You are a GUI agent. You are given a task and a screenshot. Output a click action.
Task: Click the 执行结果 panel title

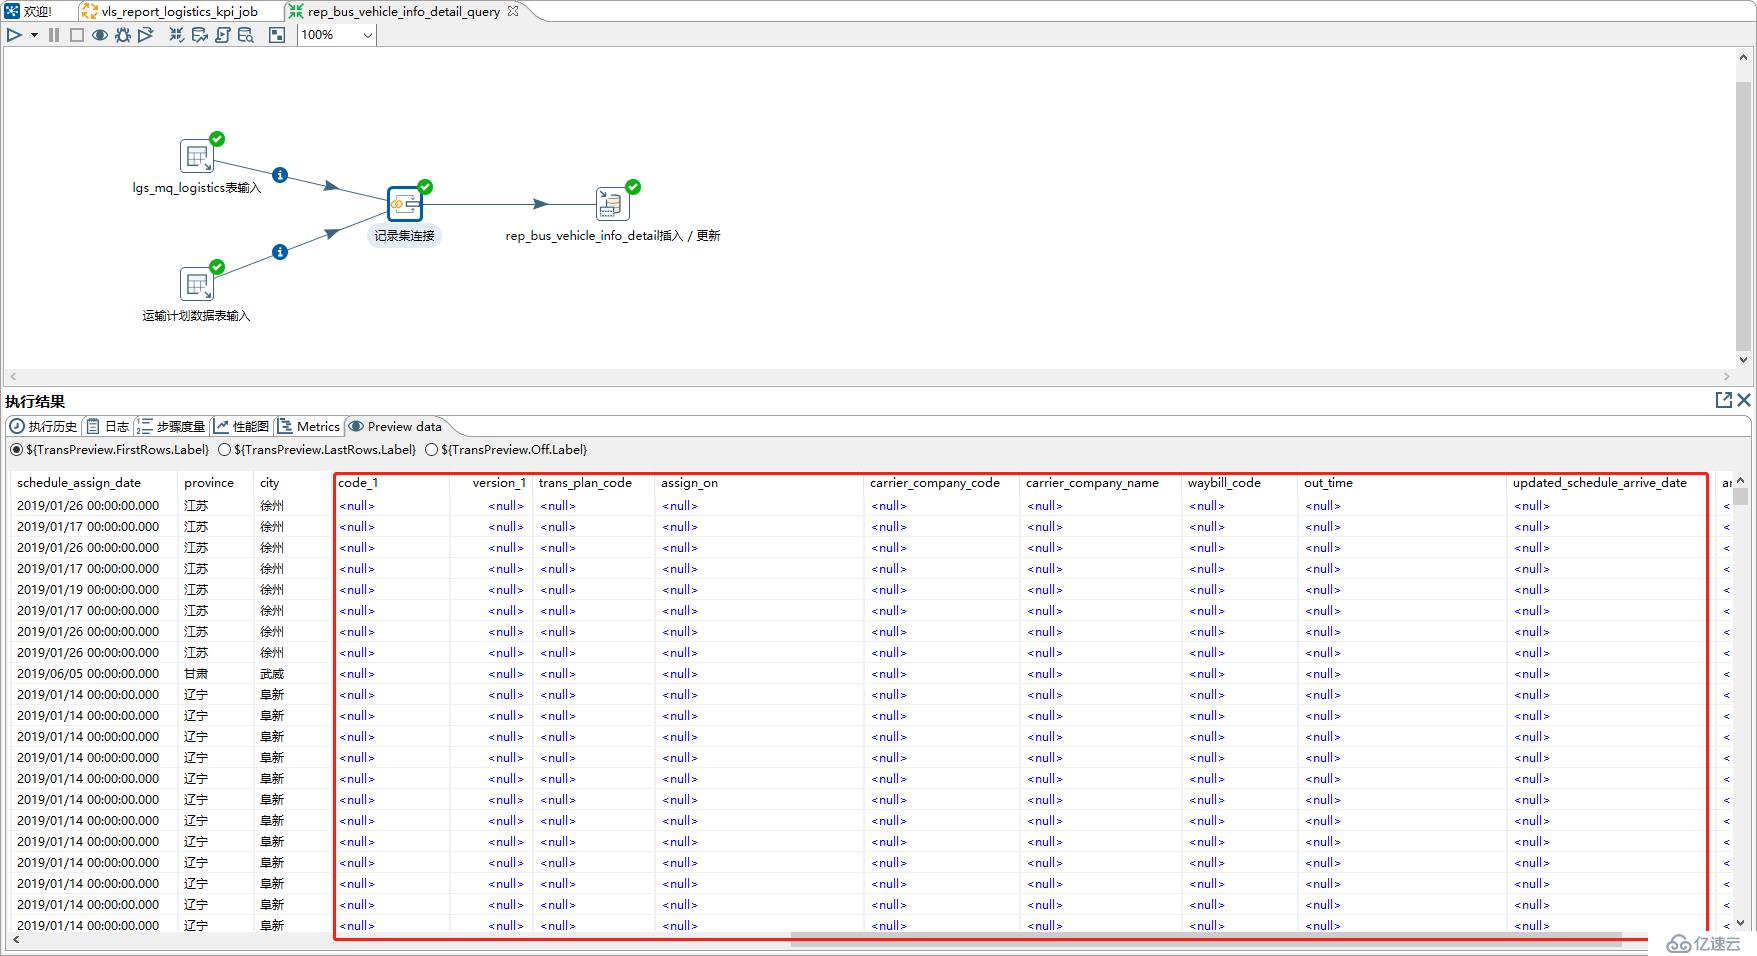(x=35, y=401)
